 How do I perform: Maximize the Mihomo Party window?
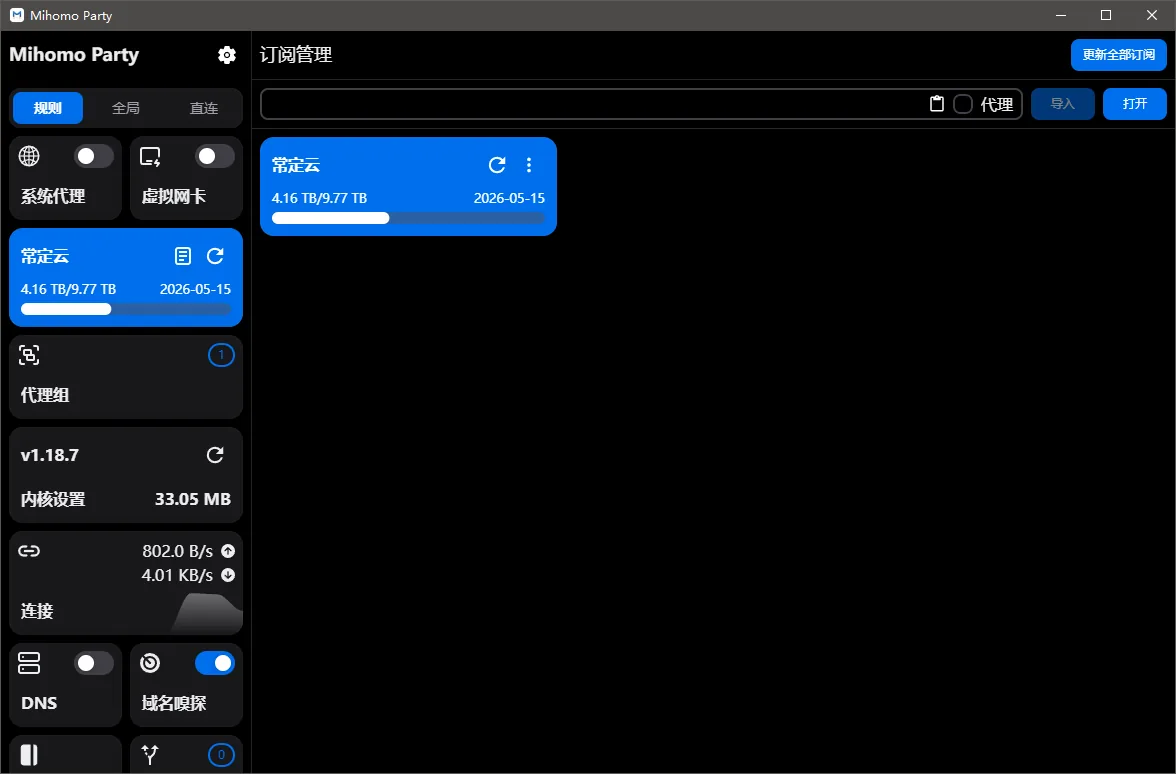[x=1106, y=15]
